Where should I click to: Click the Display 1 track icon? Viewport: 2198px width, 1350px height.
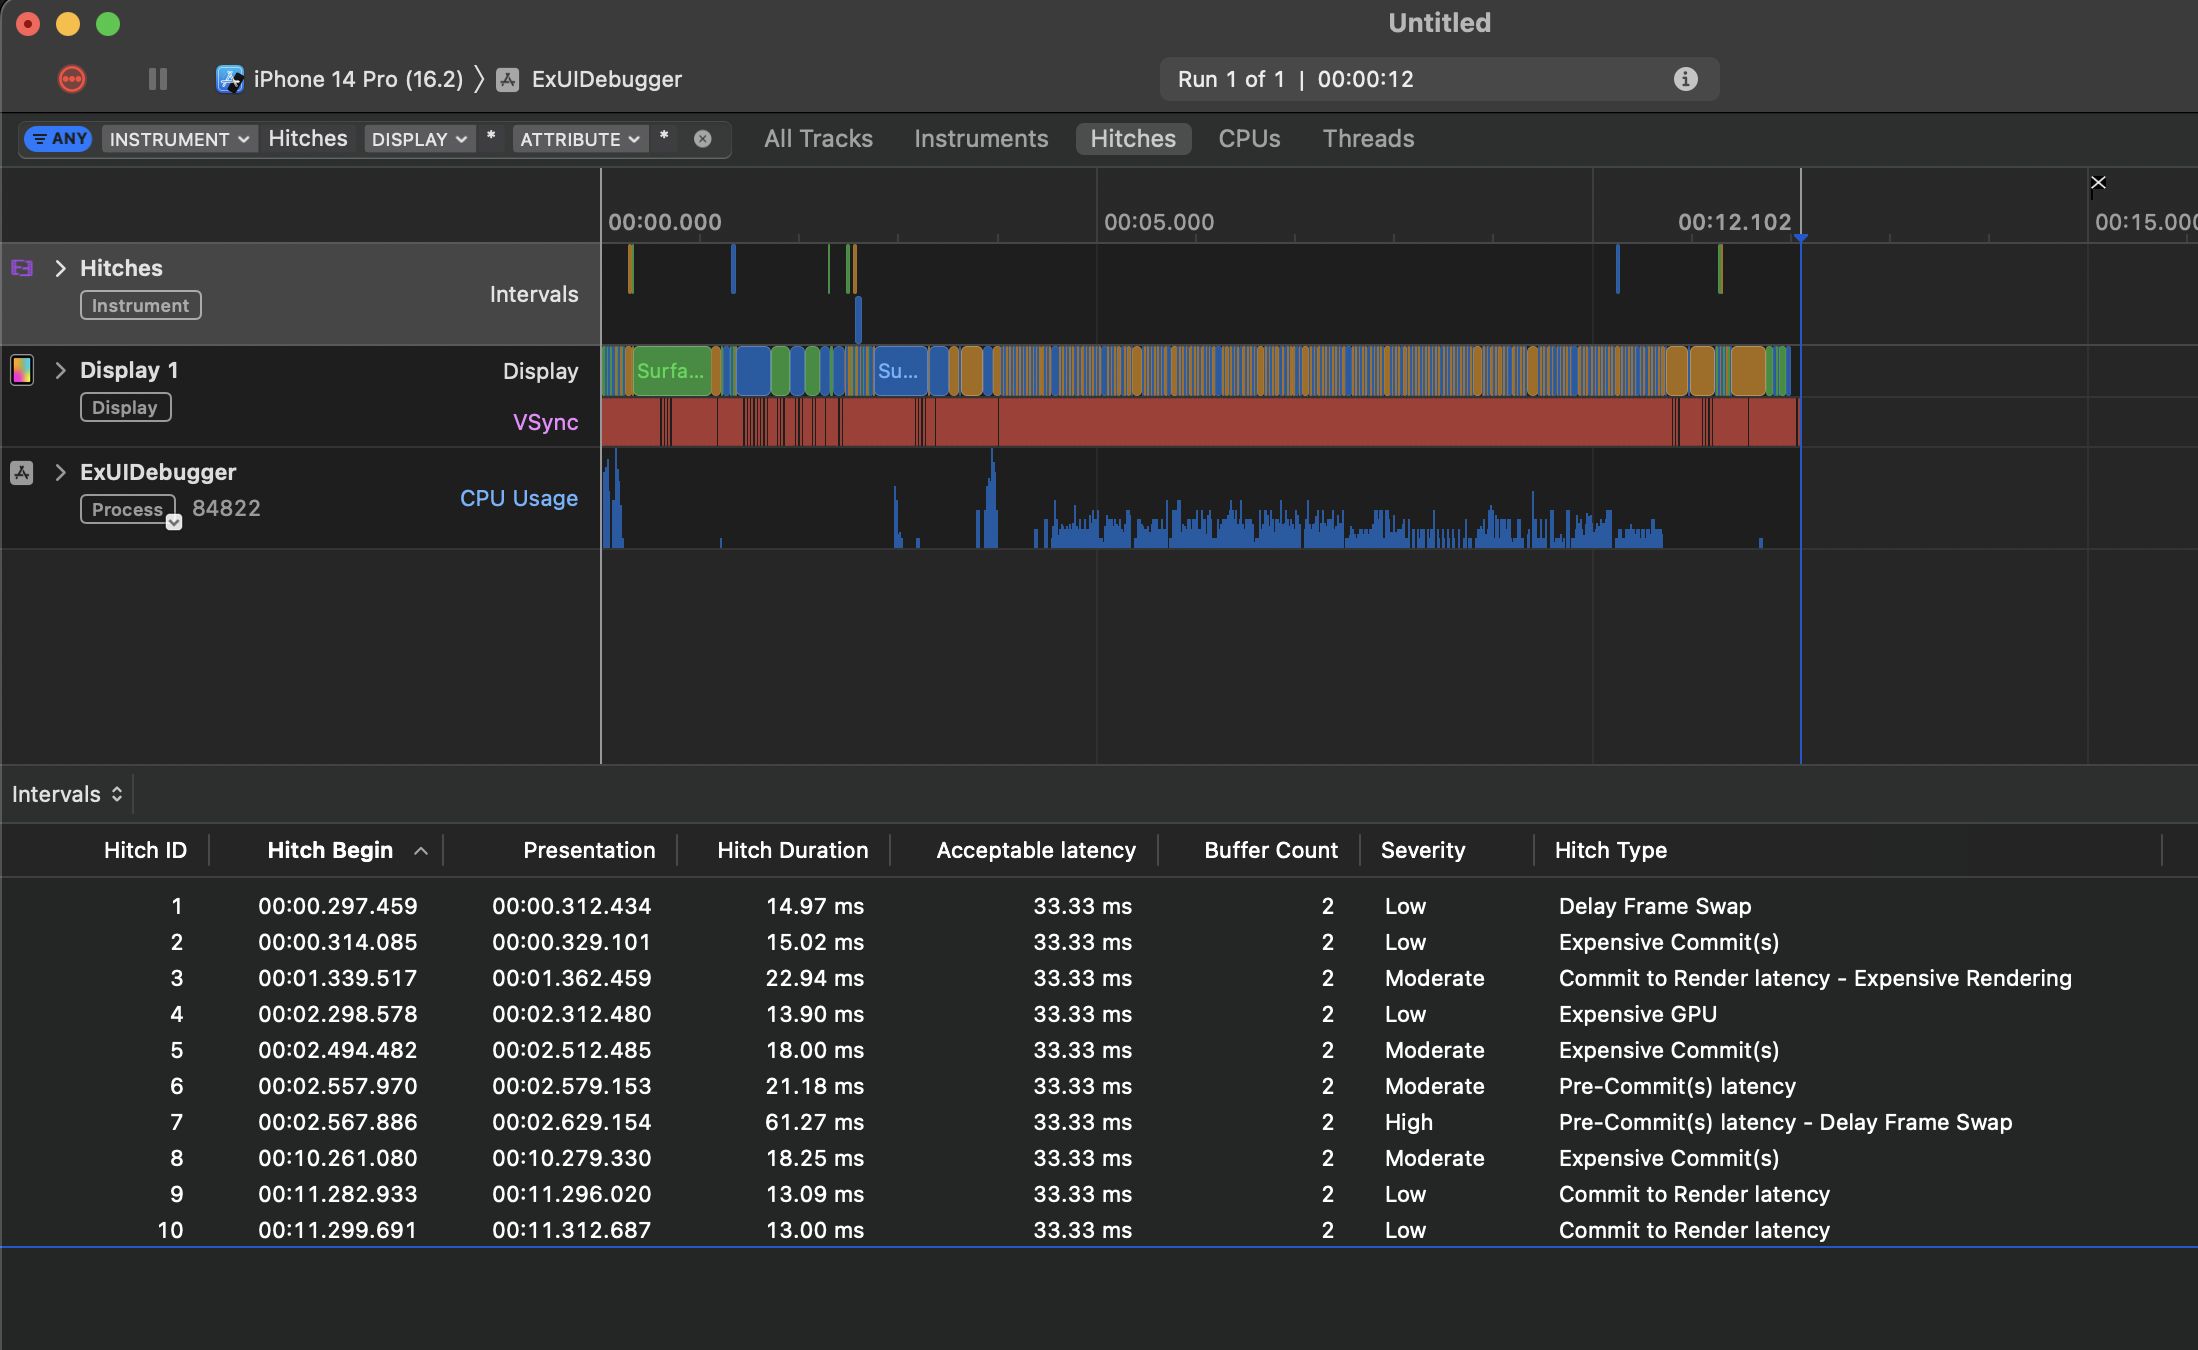click(x=22, y=370)
